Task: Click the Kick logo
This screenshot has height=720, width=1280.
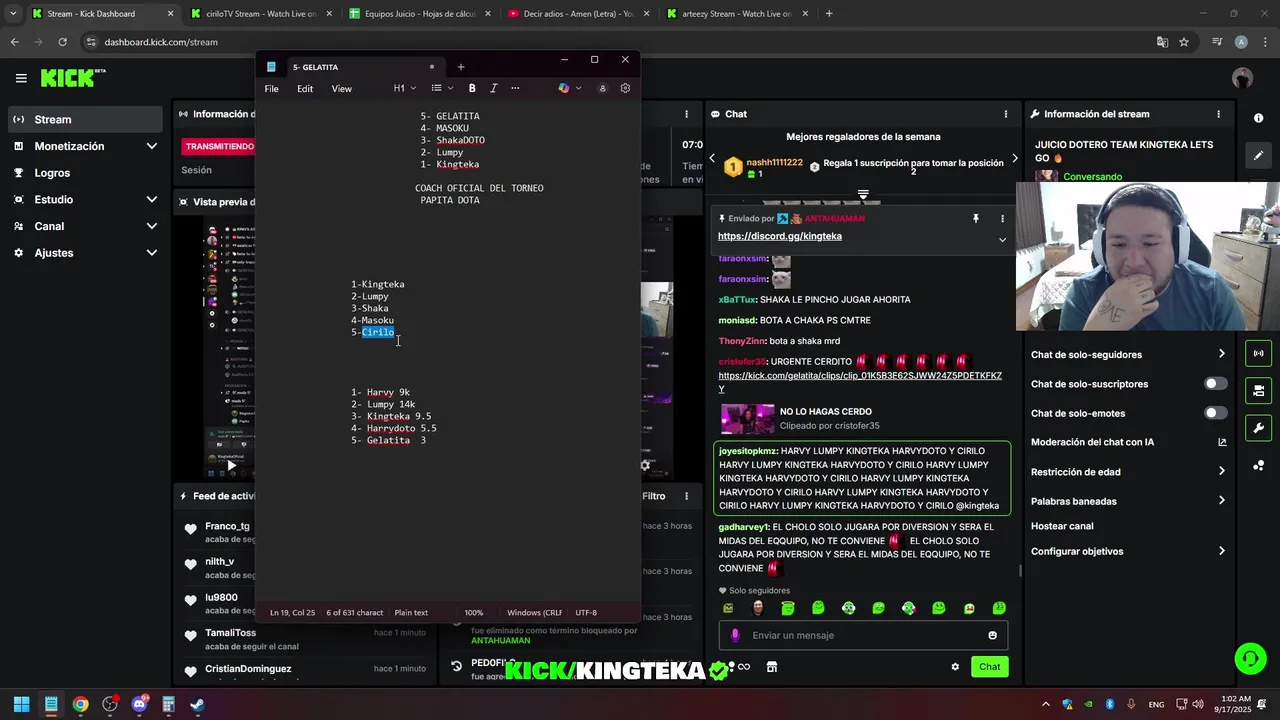Action: [73, 78]
